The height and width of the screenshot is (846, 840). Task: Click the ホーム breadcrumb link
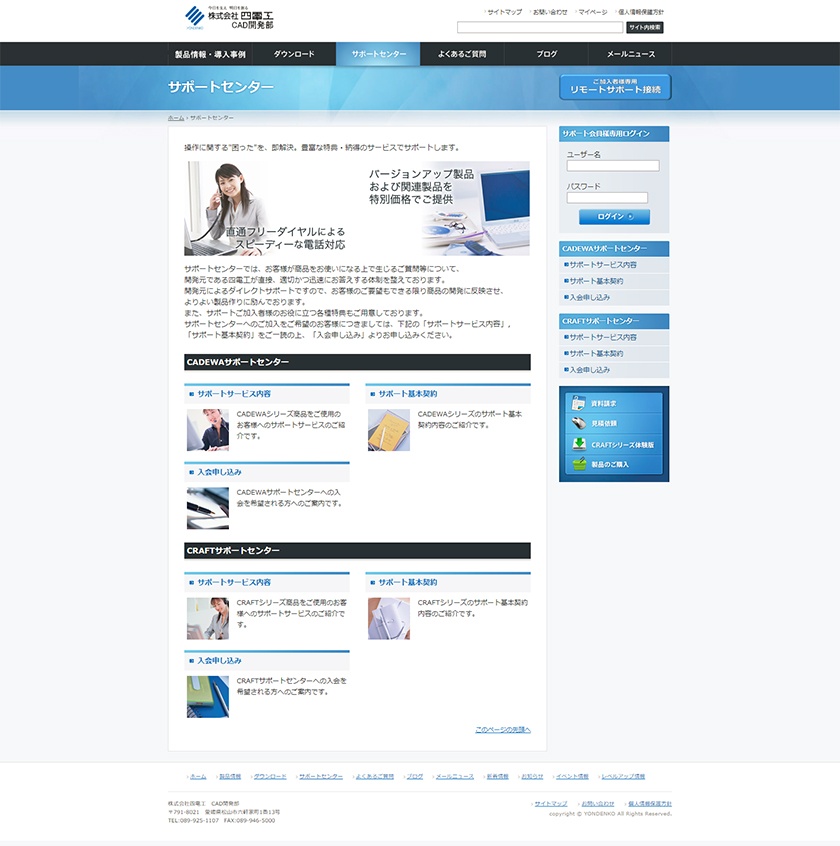click(x=176, y=118)
